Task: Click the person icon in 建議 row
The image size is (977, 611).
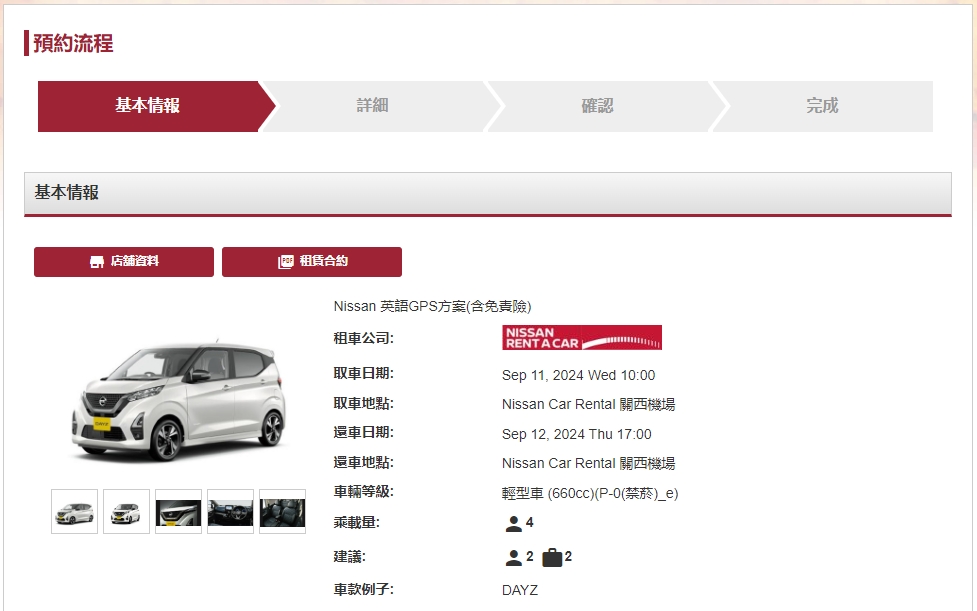Action: click(x=513, y=557)
